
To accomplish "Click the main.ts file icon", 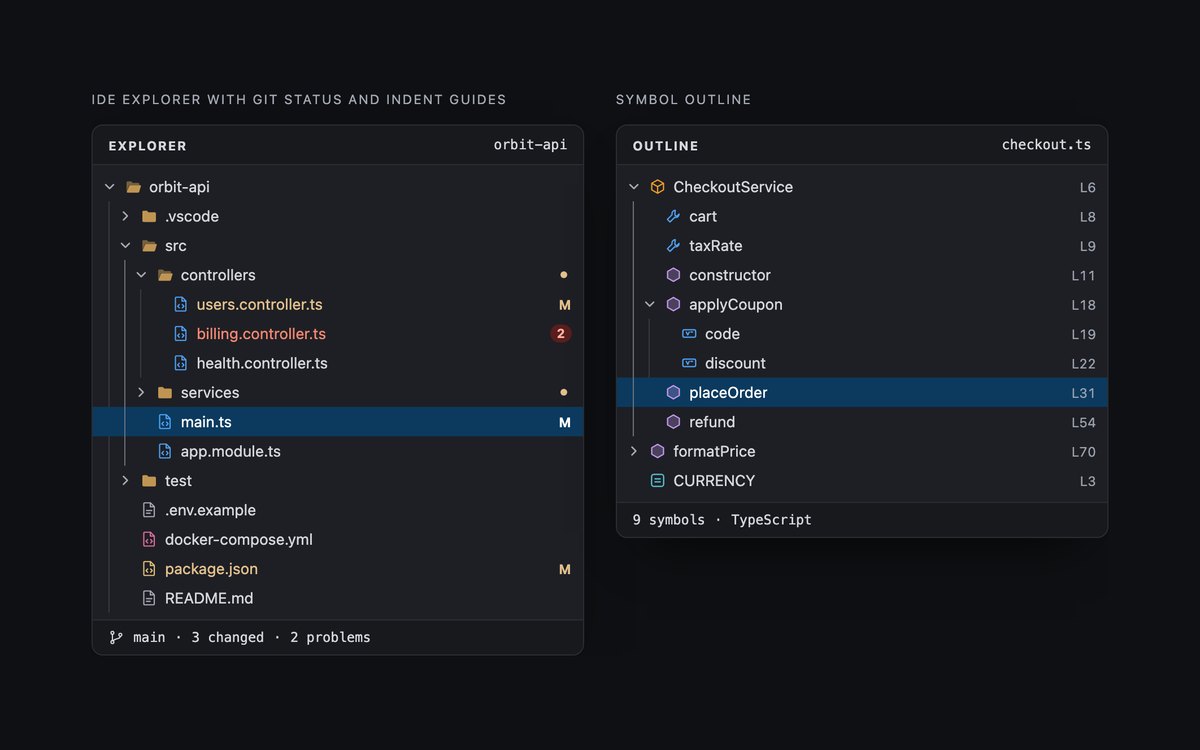I will (x=165, y=422).
